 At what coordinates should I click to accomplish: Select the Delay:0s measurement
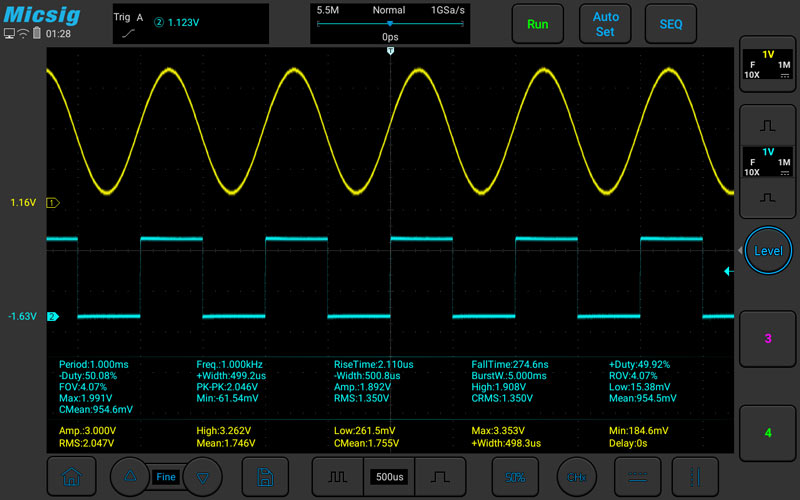[x=628, y=443]
